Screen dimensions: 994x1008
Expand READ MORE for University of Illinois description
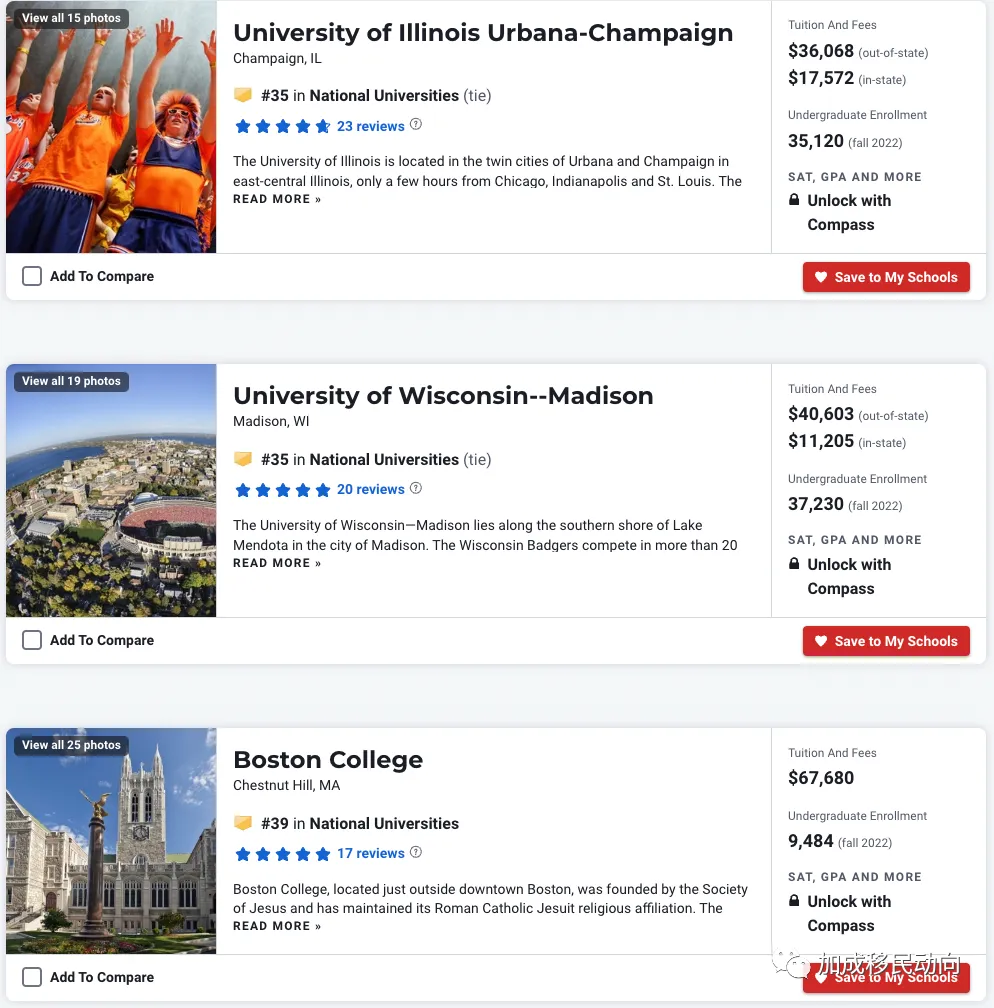pyautogui.click(x=277, y=199)
